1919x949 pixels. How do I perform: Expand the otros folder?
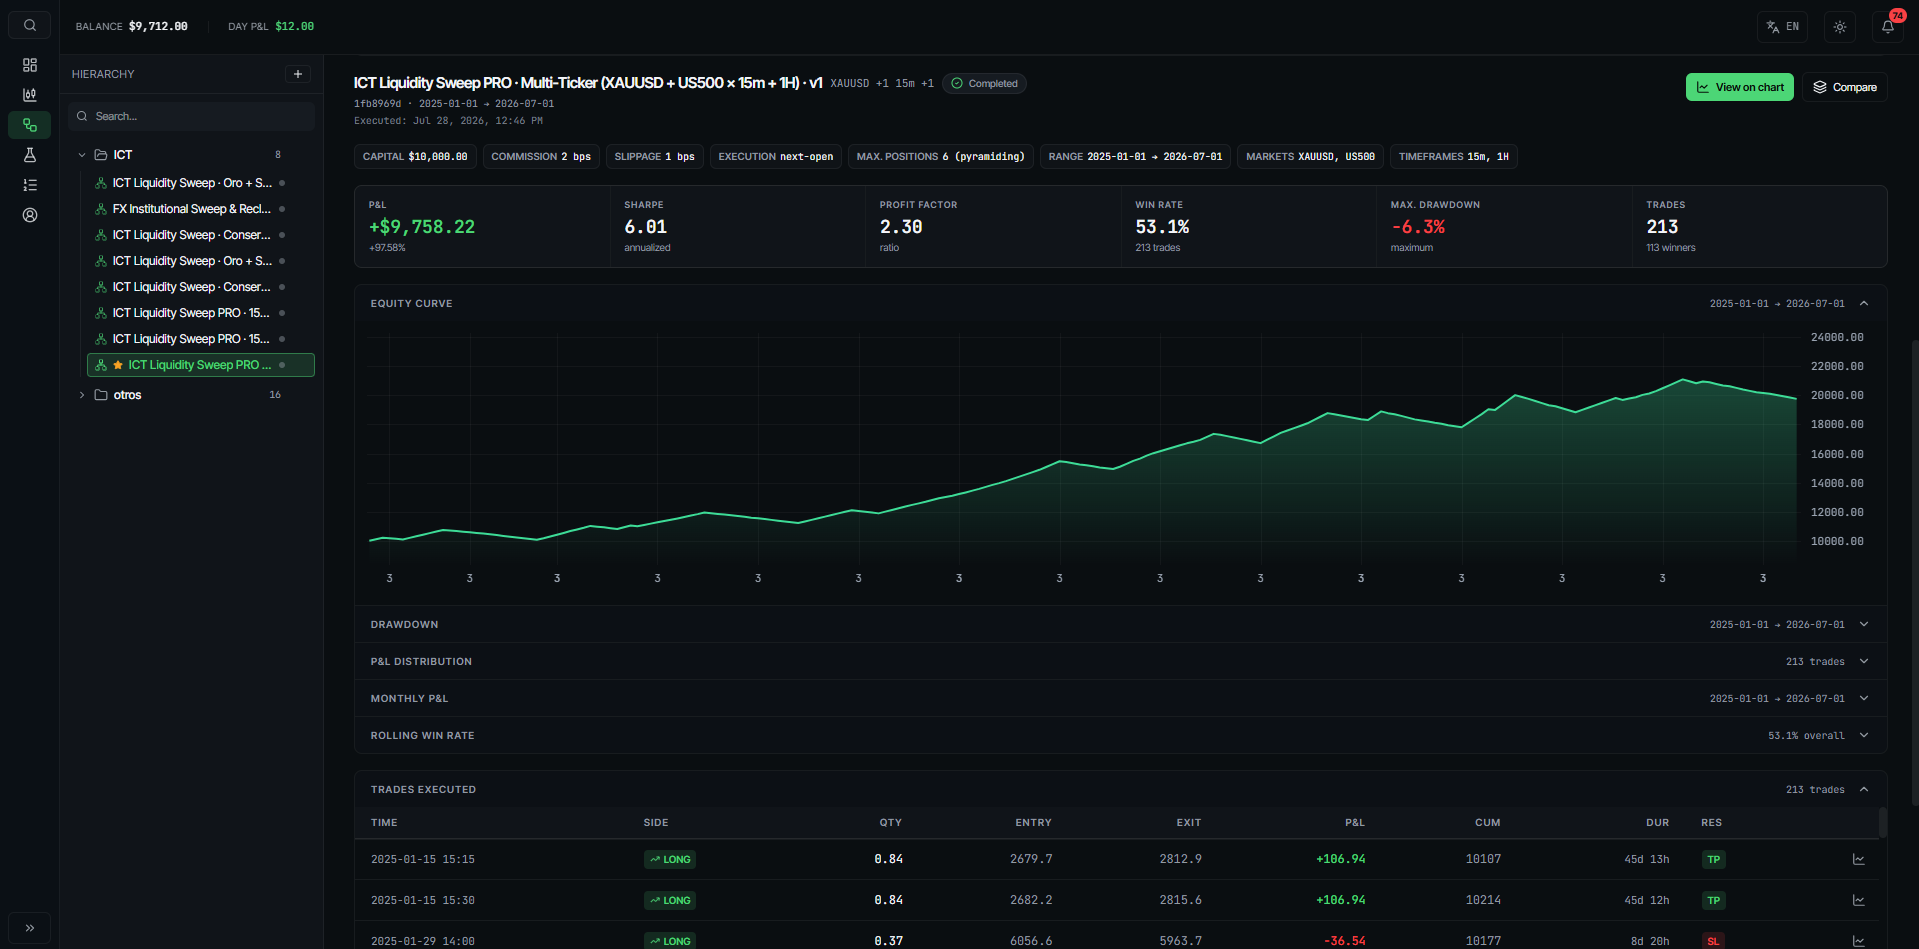pos(82,395)
